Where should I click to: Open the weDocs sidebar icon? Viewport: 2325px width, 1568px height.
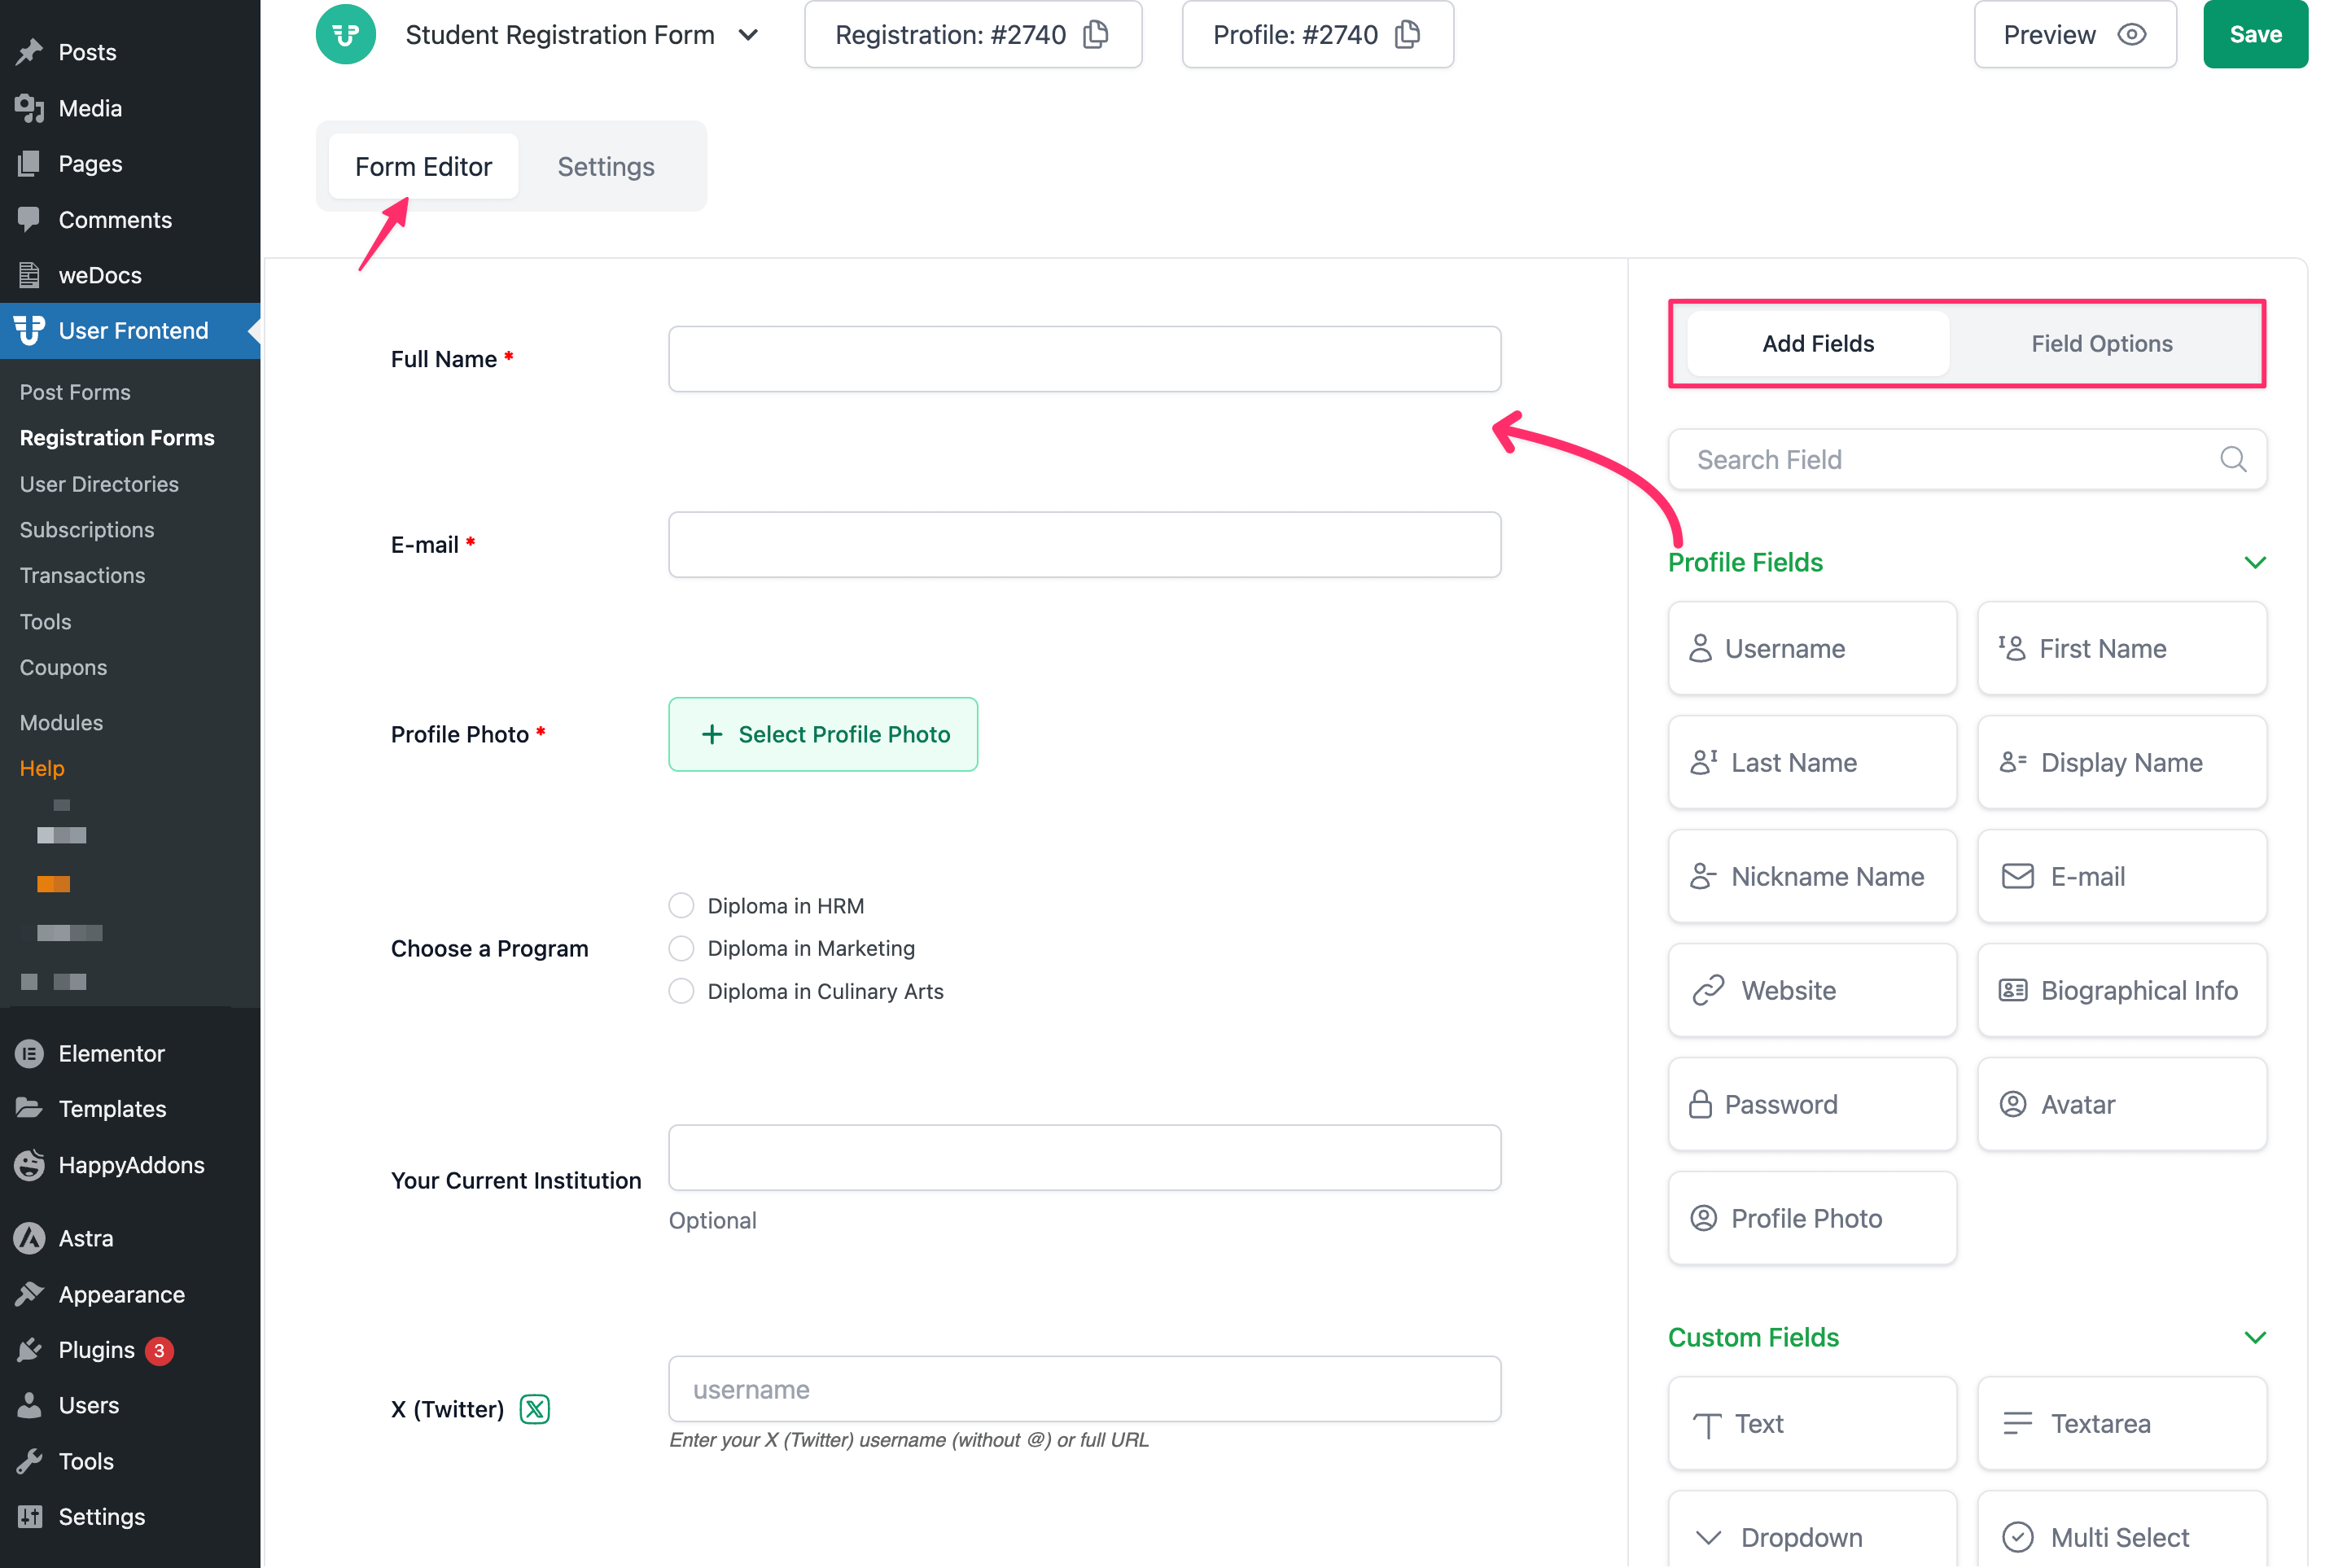(x=29, y=275)
